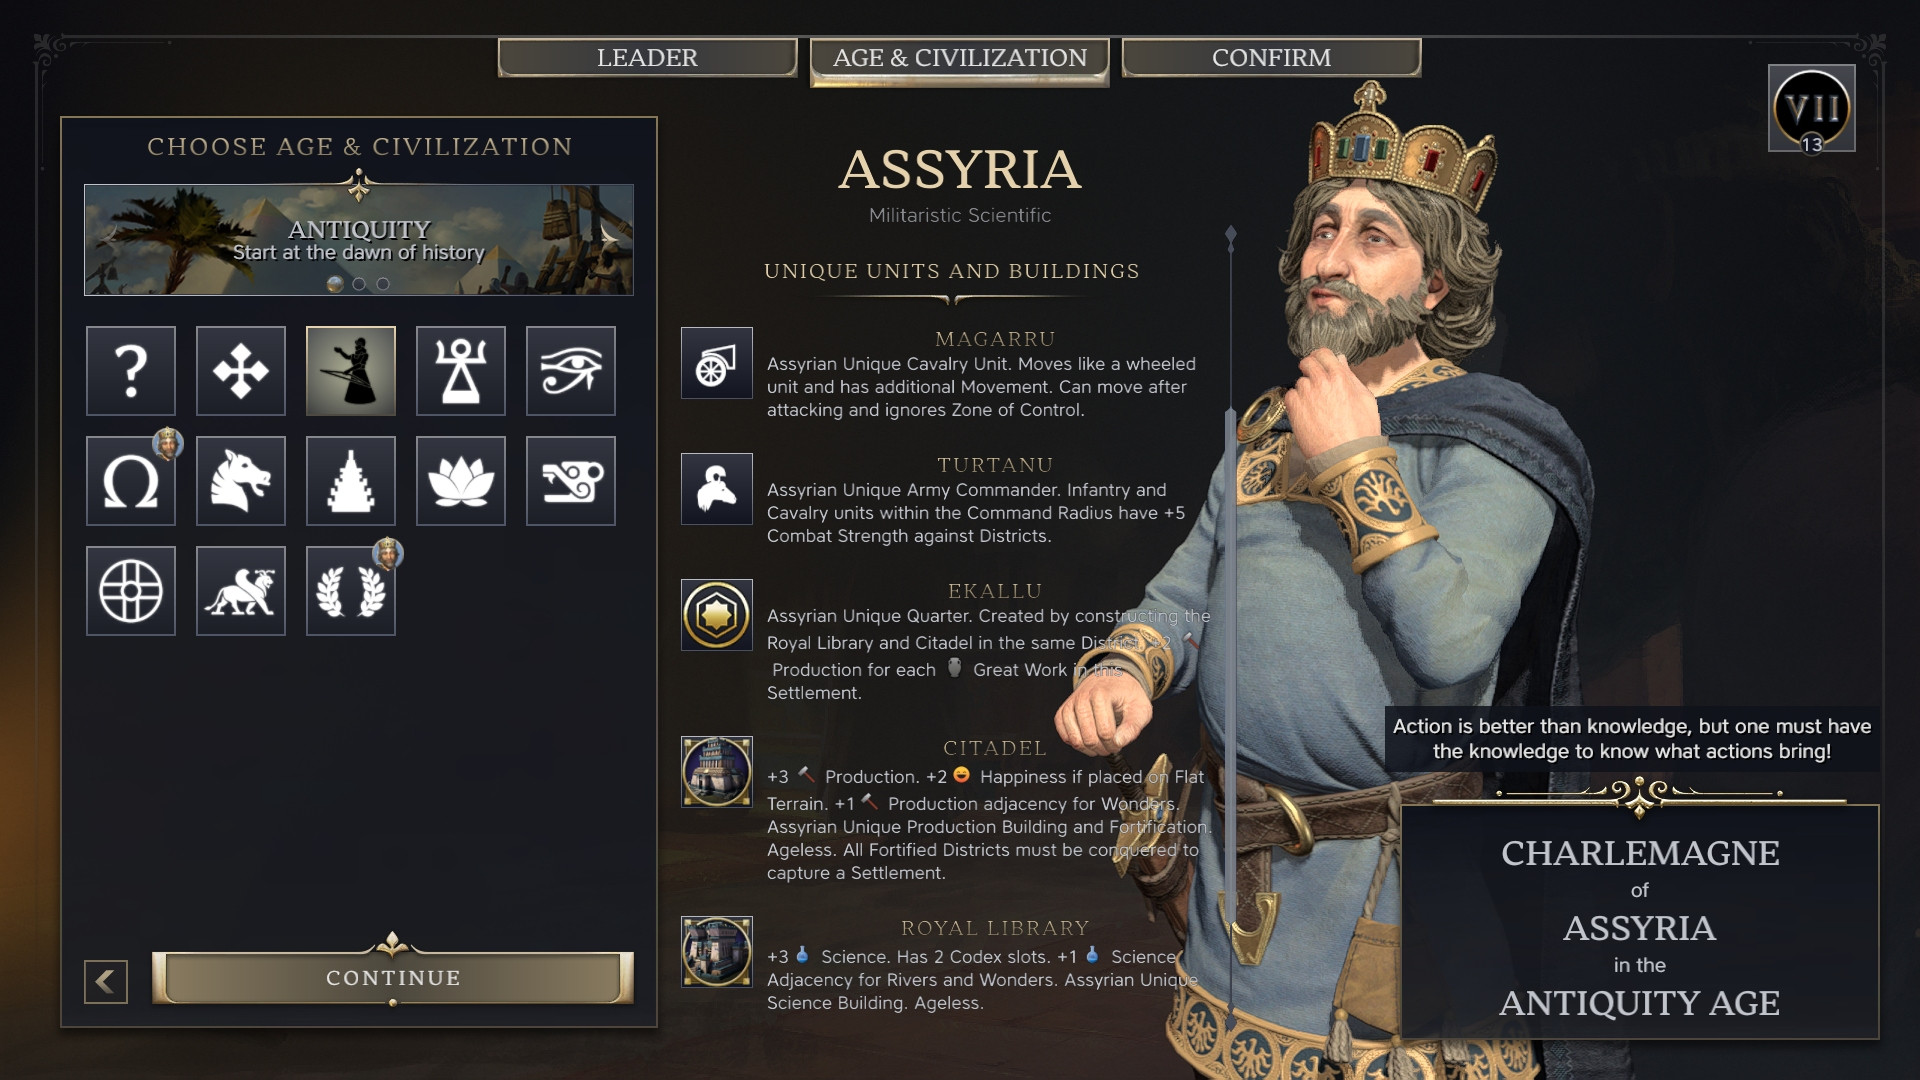1920x1080 pixels.
Task: Choose the laurel wreath Rome civilization icon
Action: (351, 591)
